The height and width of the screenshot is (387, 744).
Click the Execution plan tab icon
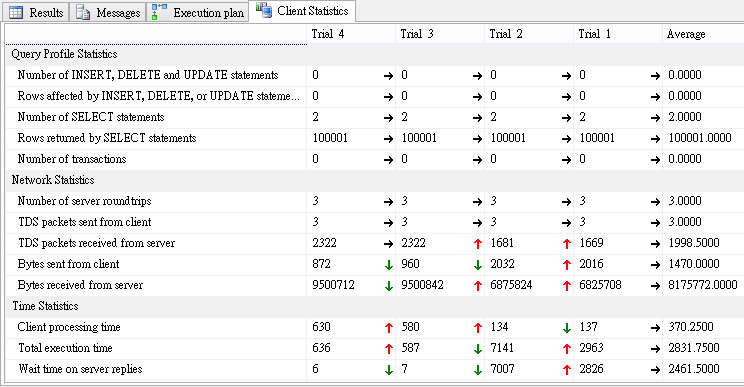pyautogui.click(x=159, y=12)
